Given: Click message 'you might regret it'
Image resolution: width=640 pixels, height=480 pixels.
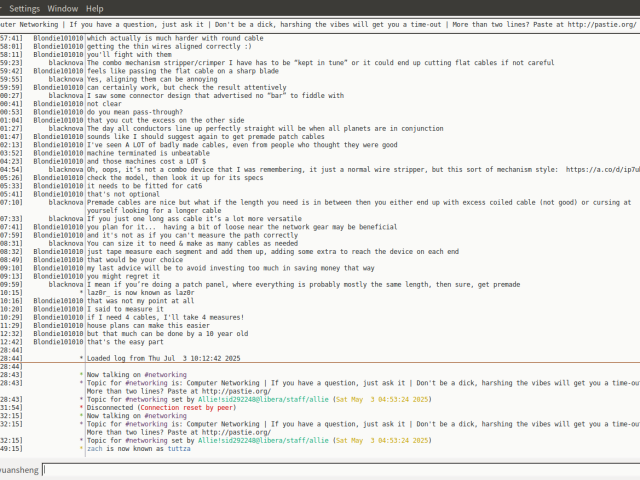Looking at the screenshot, I should click(123, 276).
